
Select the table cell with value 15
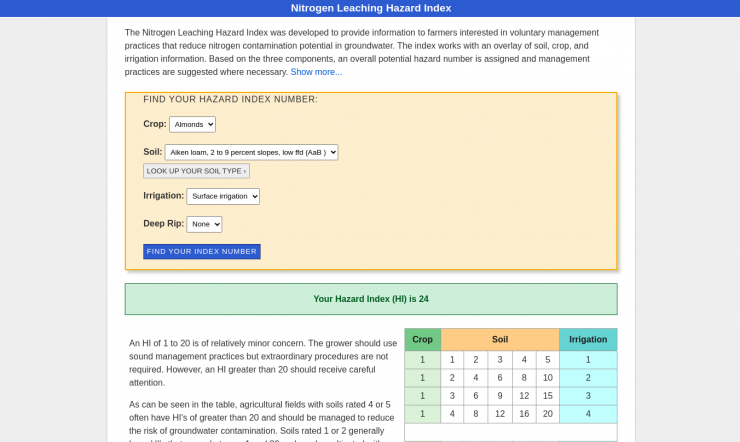point(547,395)
